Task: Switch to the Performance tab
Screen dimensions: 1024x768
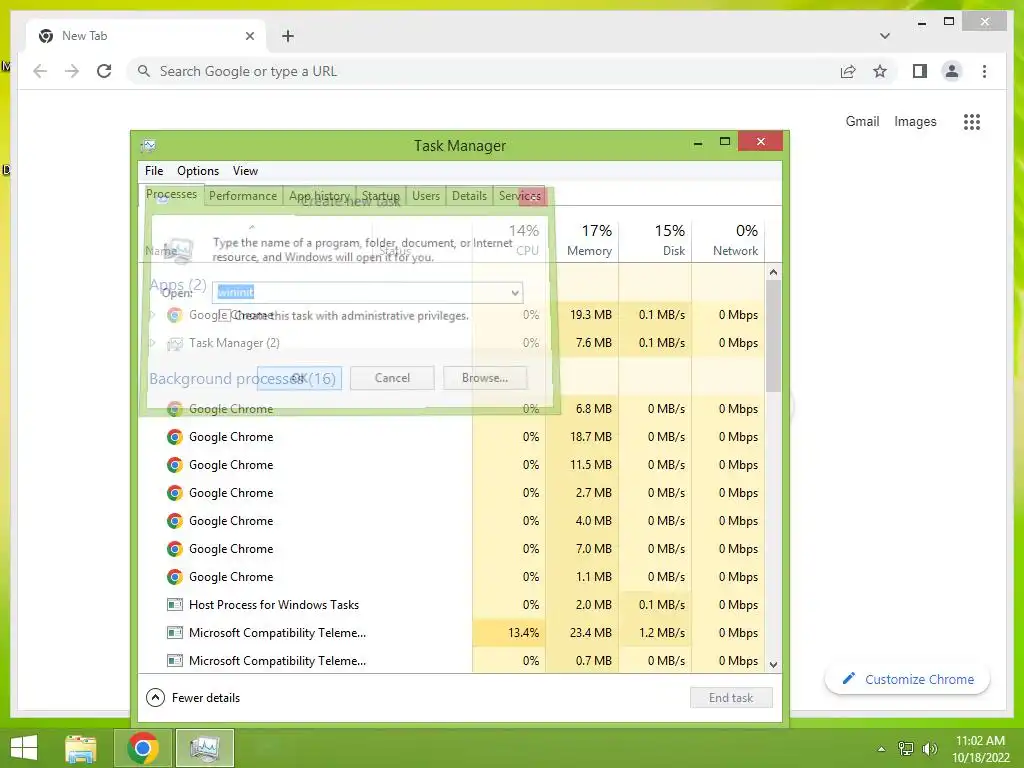Action: pyautogui.click(x=243, y=196)
